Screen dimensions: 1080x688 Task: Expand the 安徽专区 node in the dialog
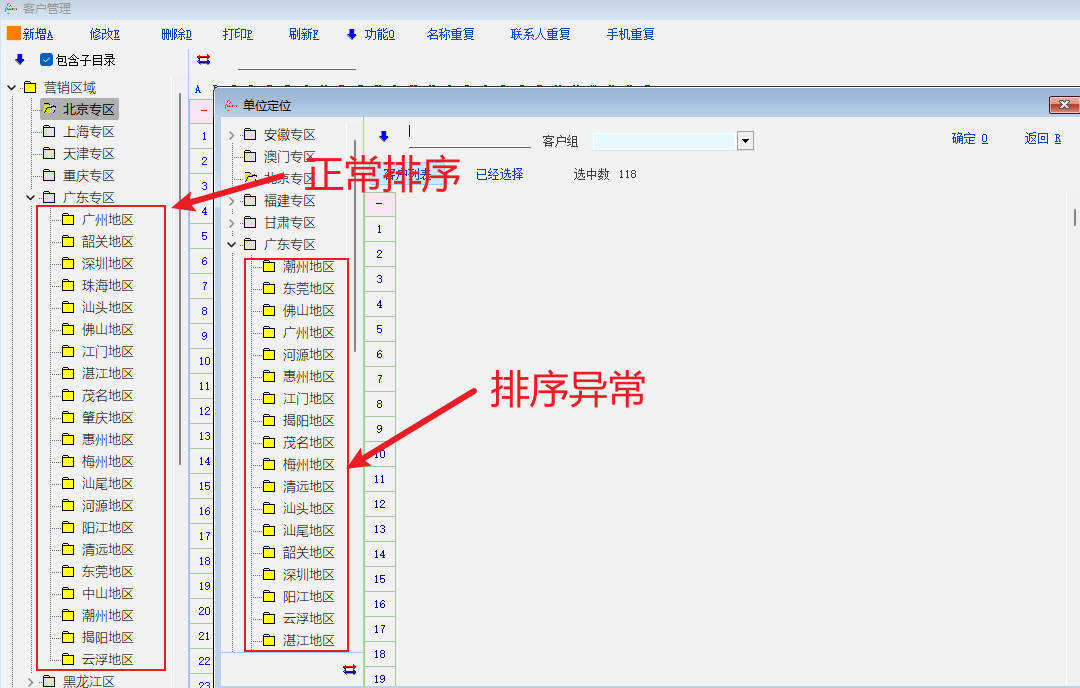tap(232, 135)
